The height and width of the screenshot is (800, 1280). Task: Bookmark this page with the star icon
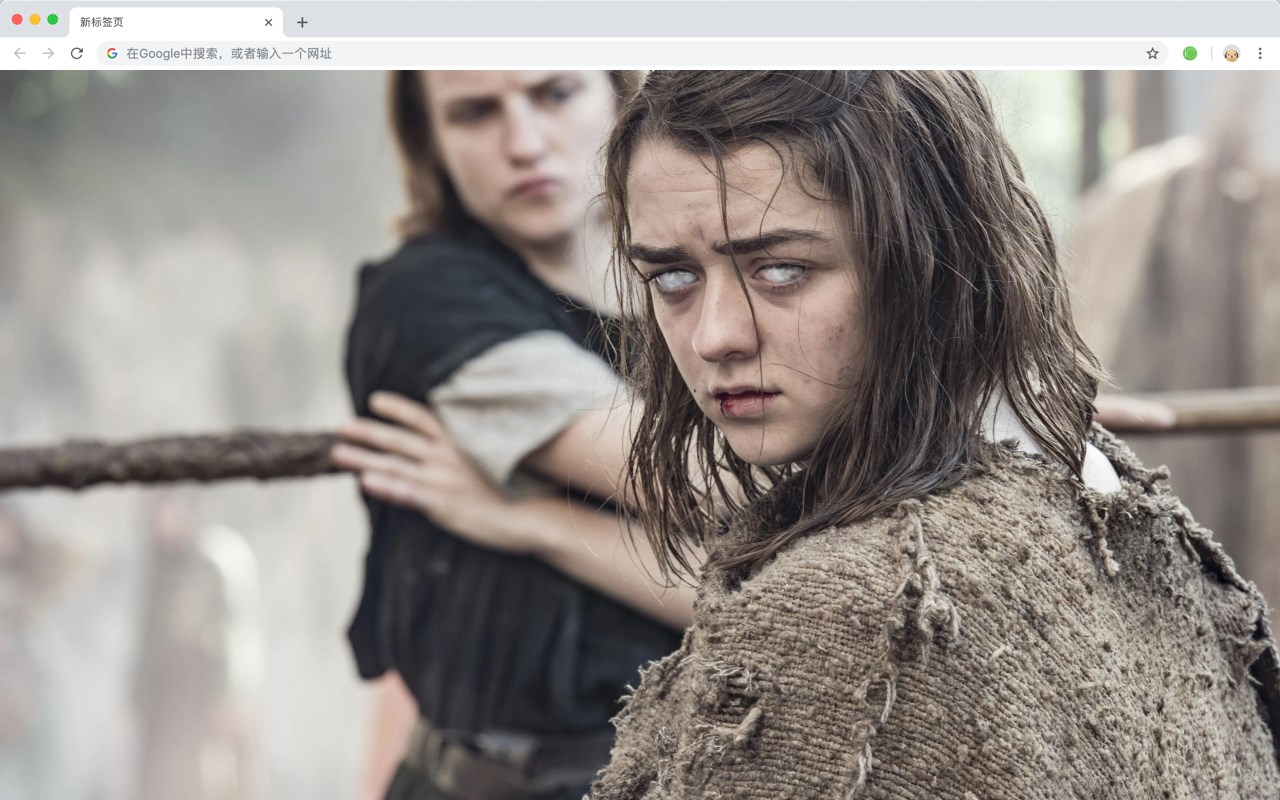[1152, 53]
